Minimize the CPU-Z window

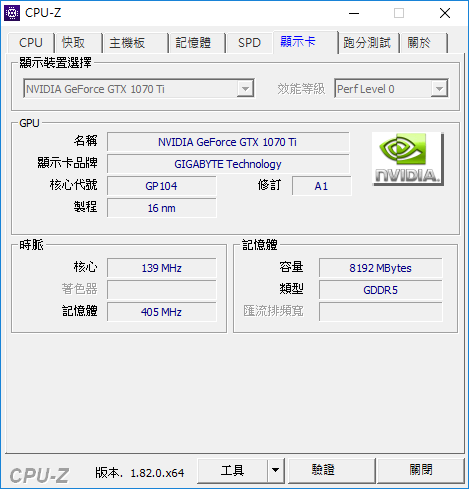coord(354,13)
